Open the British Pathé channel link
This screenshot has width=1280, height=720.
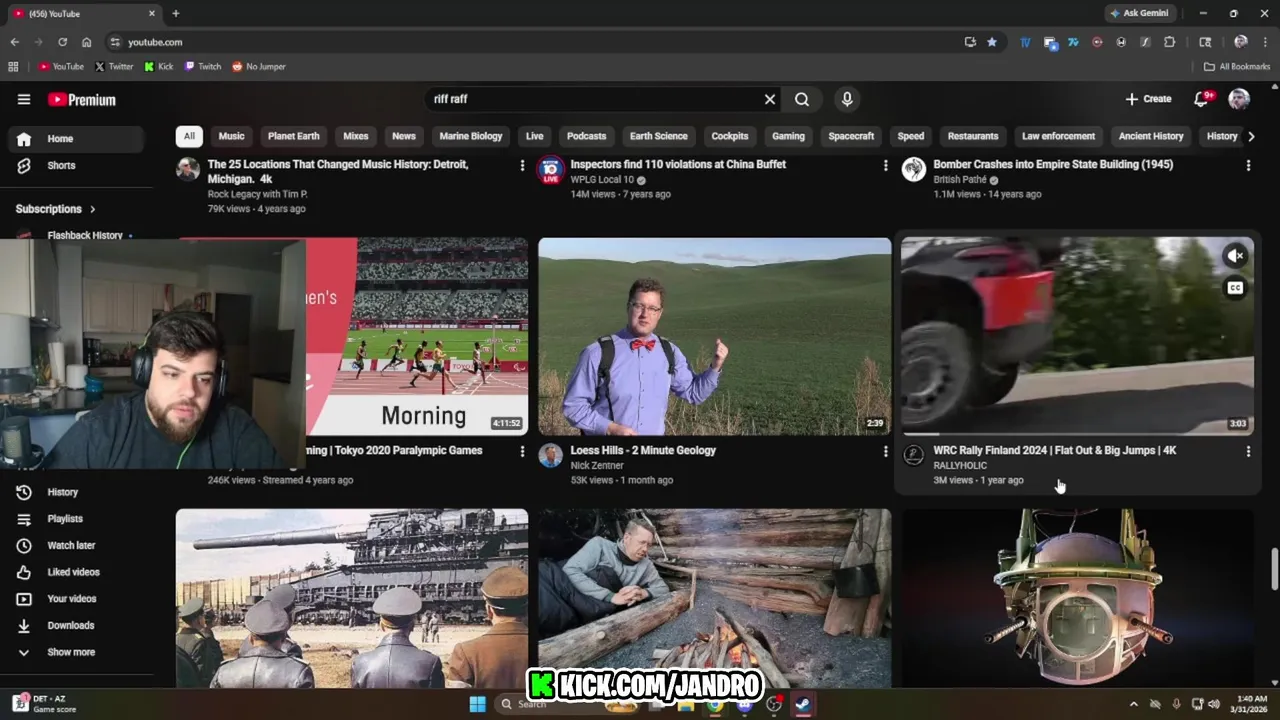tap(960, 180)
